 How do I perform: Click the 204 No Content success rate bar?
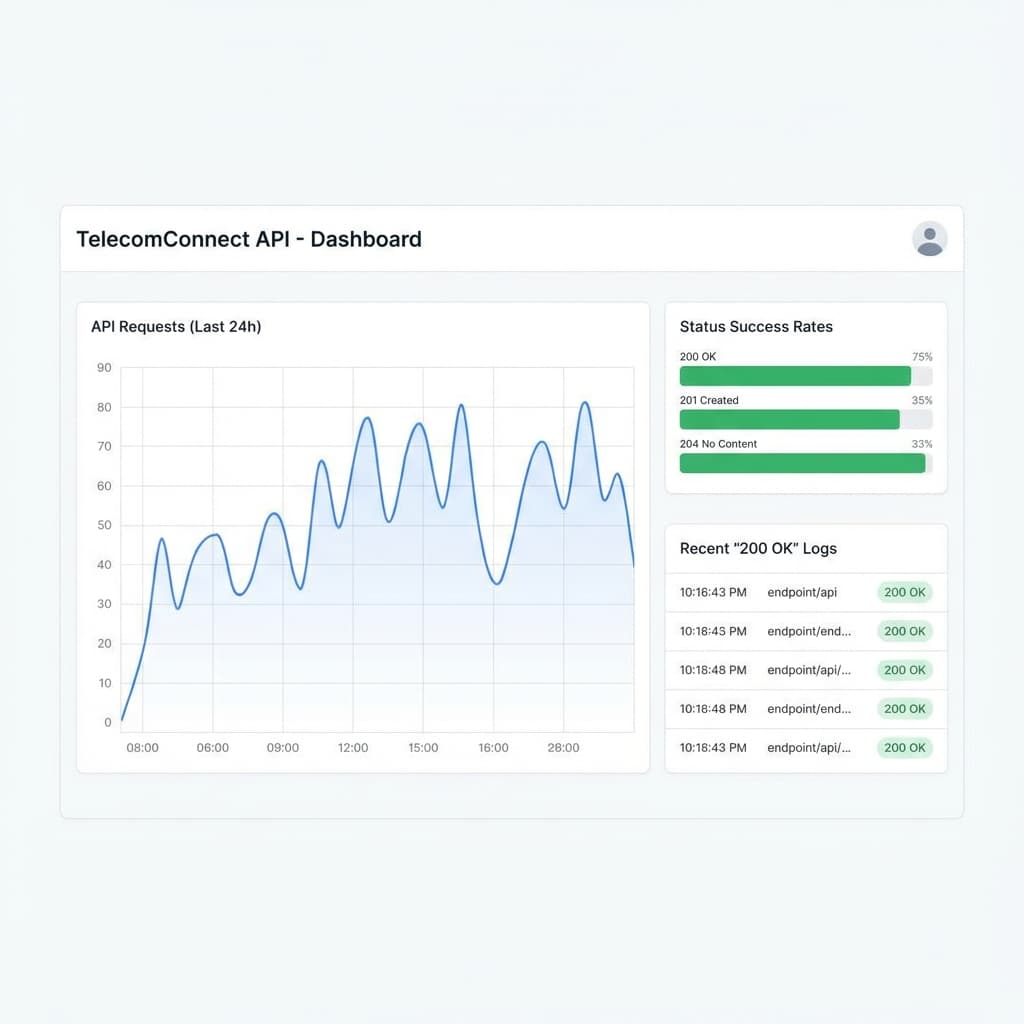[x=806, y=463]
